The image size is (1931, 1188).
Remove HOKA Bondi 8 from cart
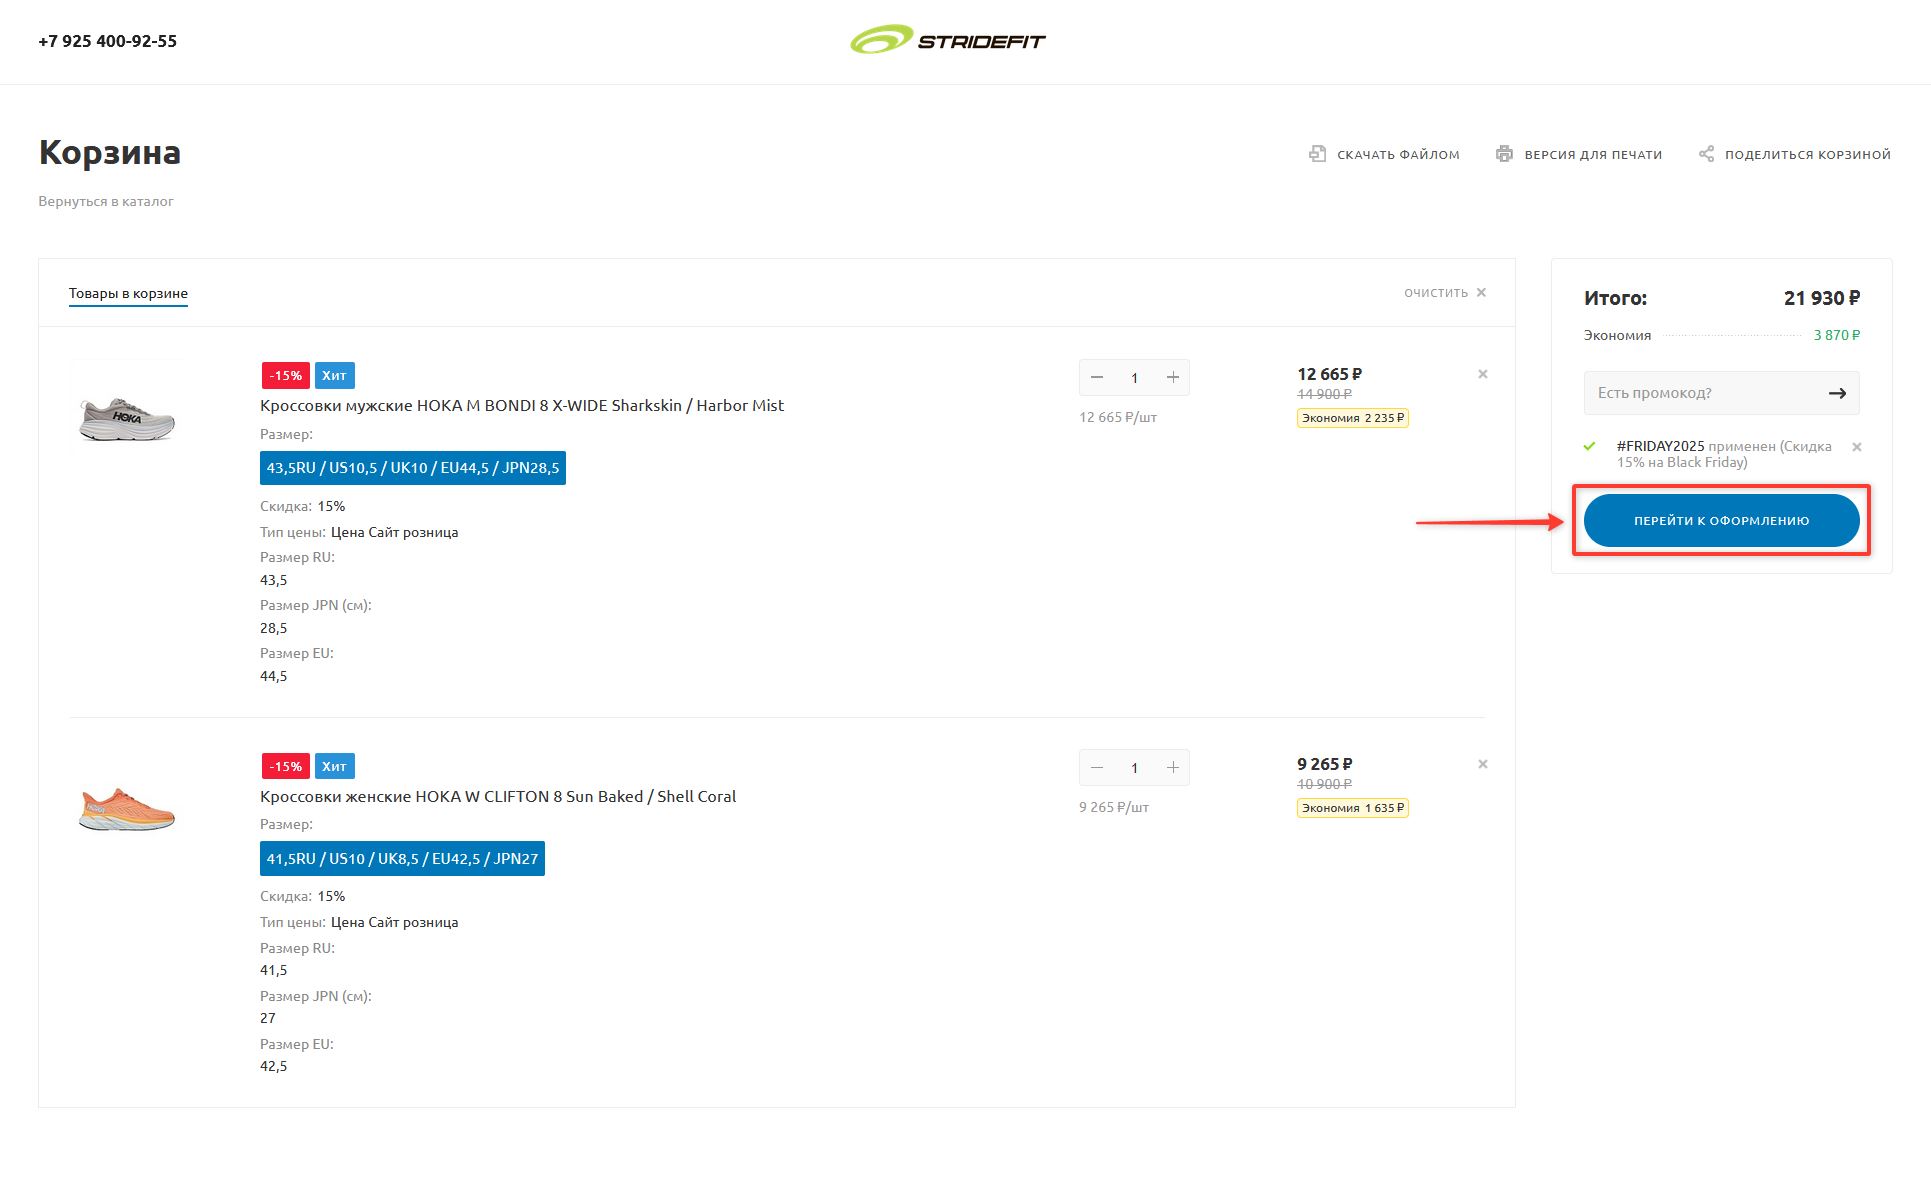click(1483, 374)
